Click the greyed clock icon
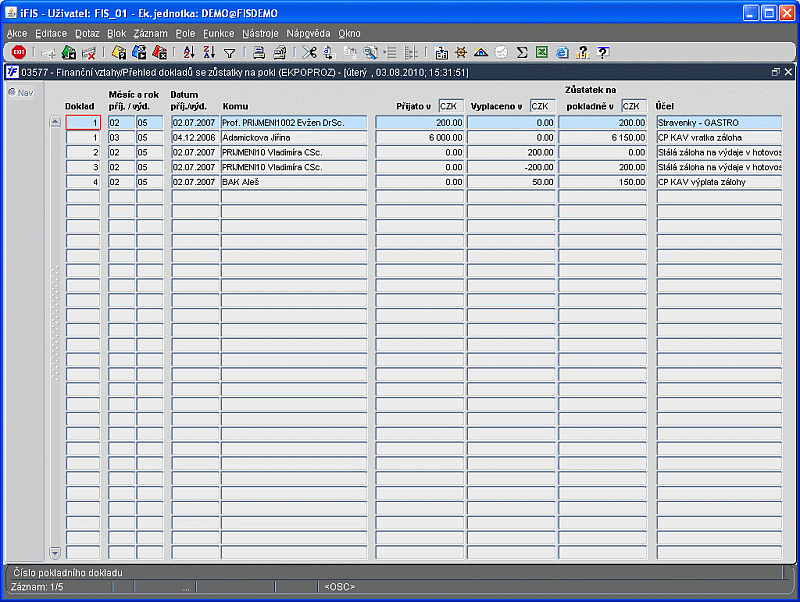Image resolution: width=800 pixels, height=602 pixels. point(501,52)
